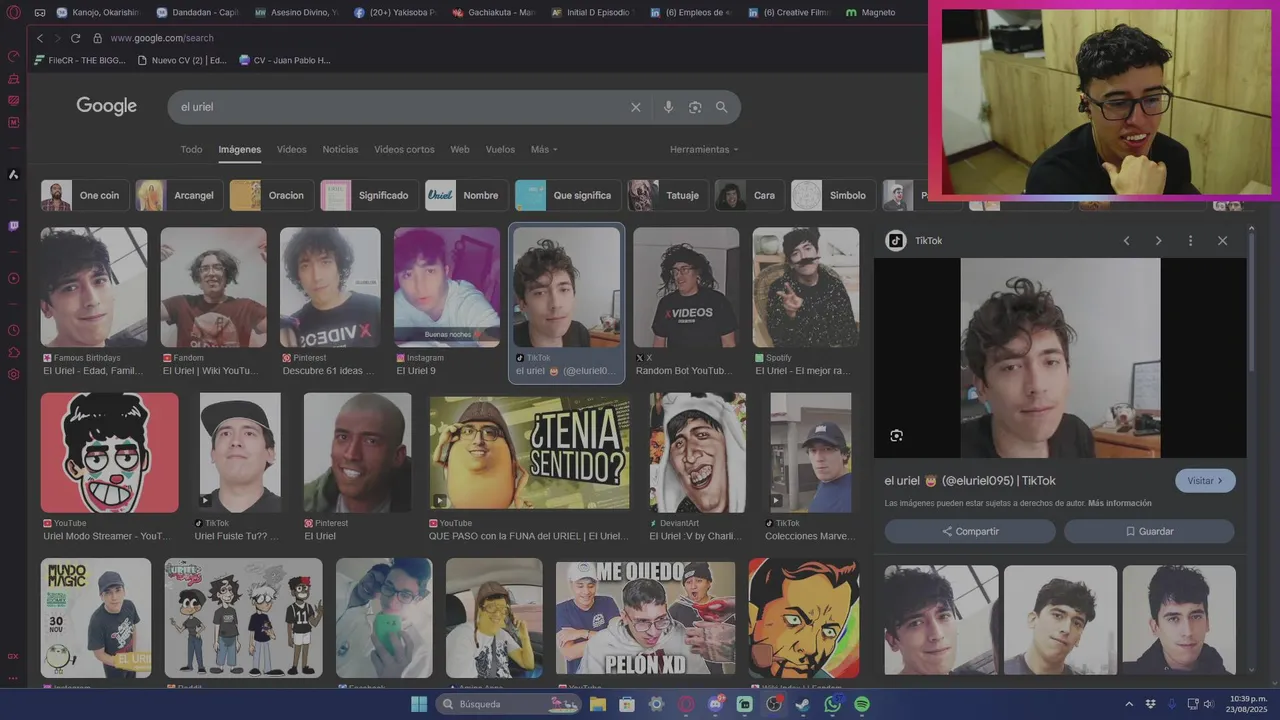Open history clock icon in sidebar
The image size is (1280, 720).
[13, 330]
